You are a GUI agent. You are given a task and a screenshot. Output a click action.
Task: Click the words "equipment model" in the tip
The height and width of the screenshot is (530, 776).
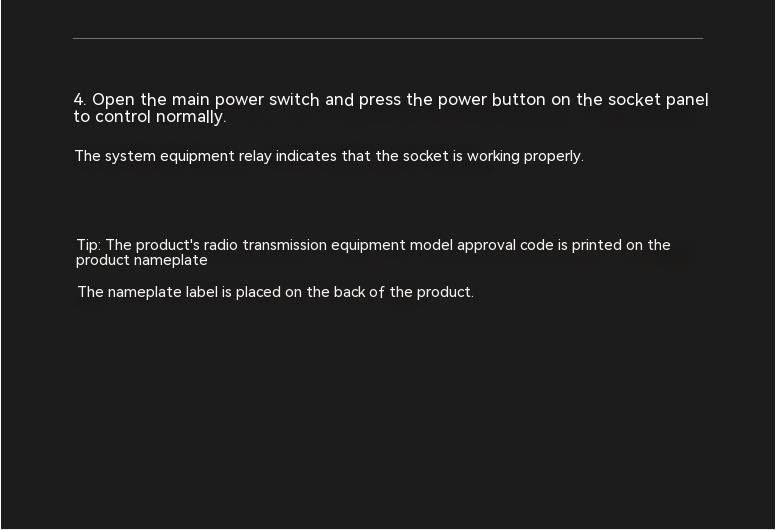point(392,245)
